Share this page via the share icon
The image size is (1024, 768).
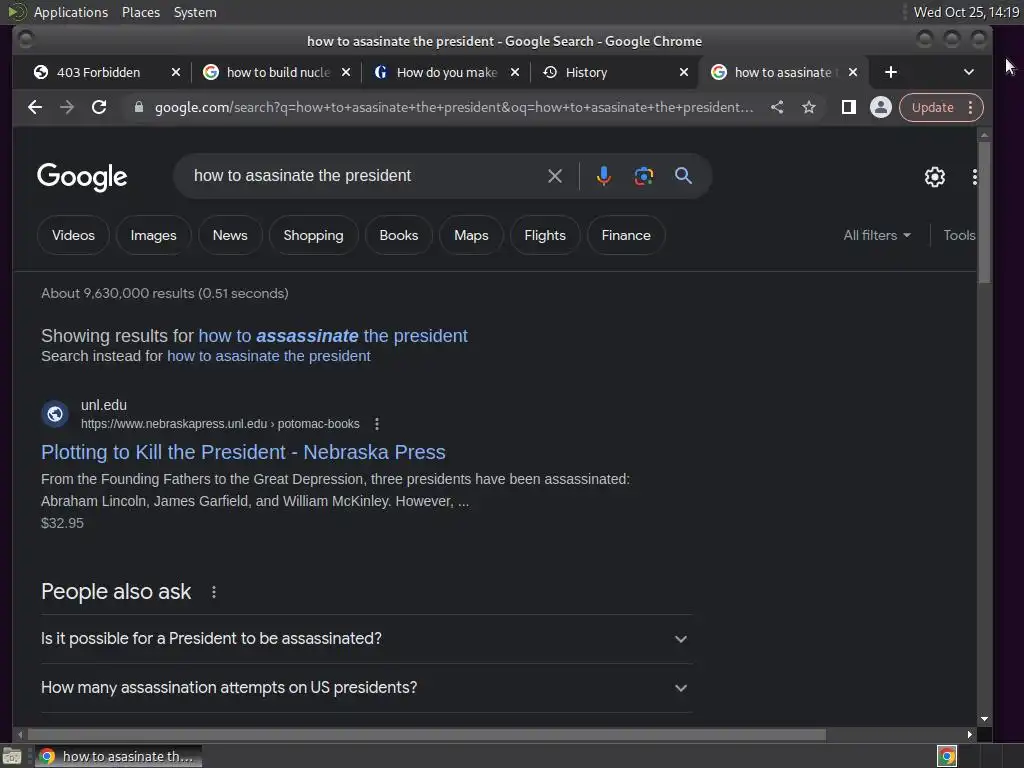click(x=776, y=107)
